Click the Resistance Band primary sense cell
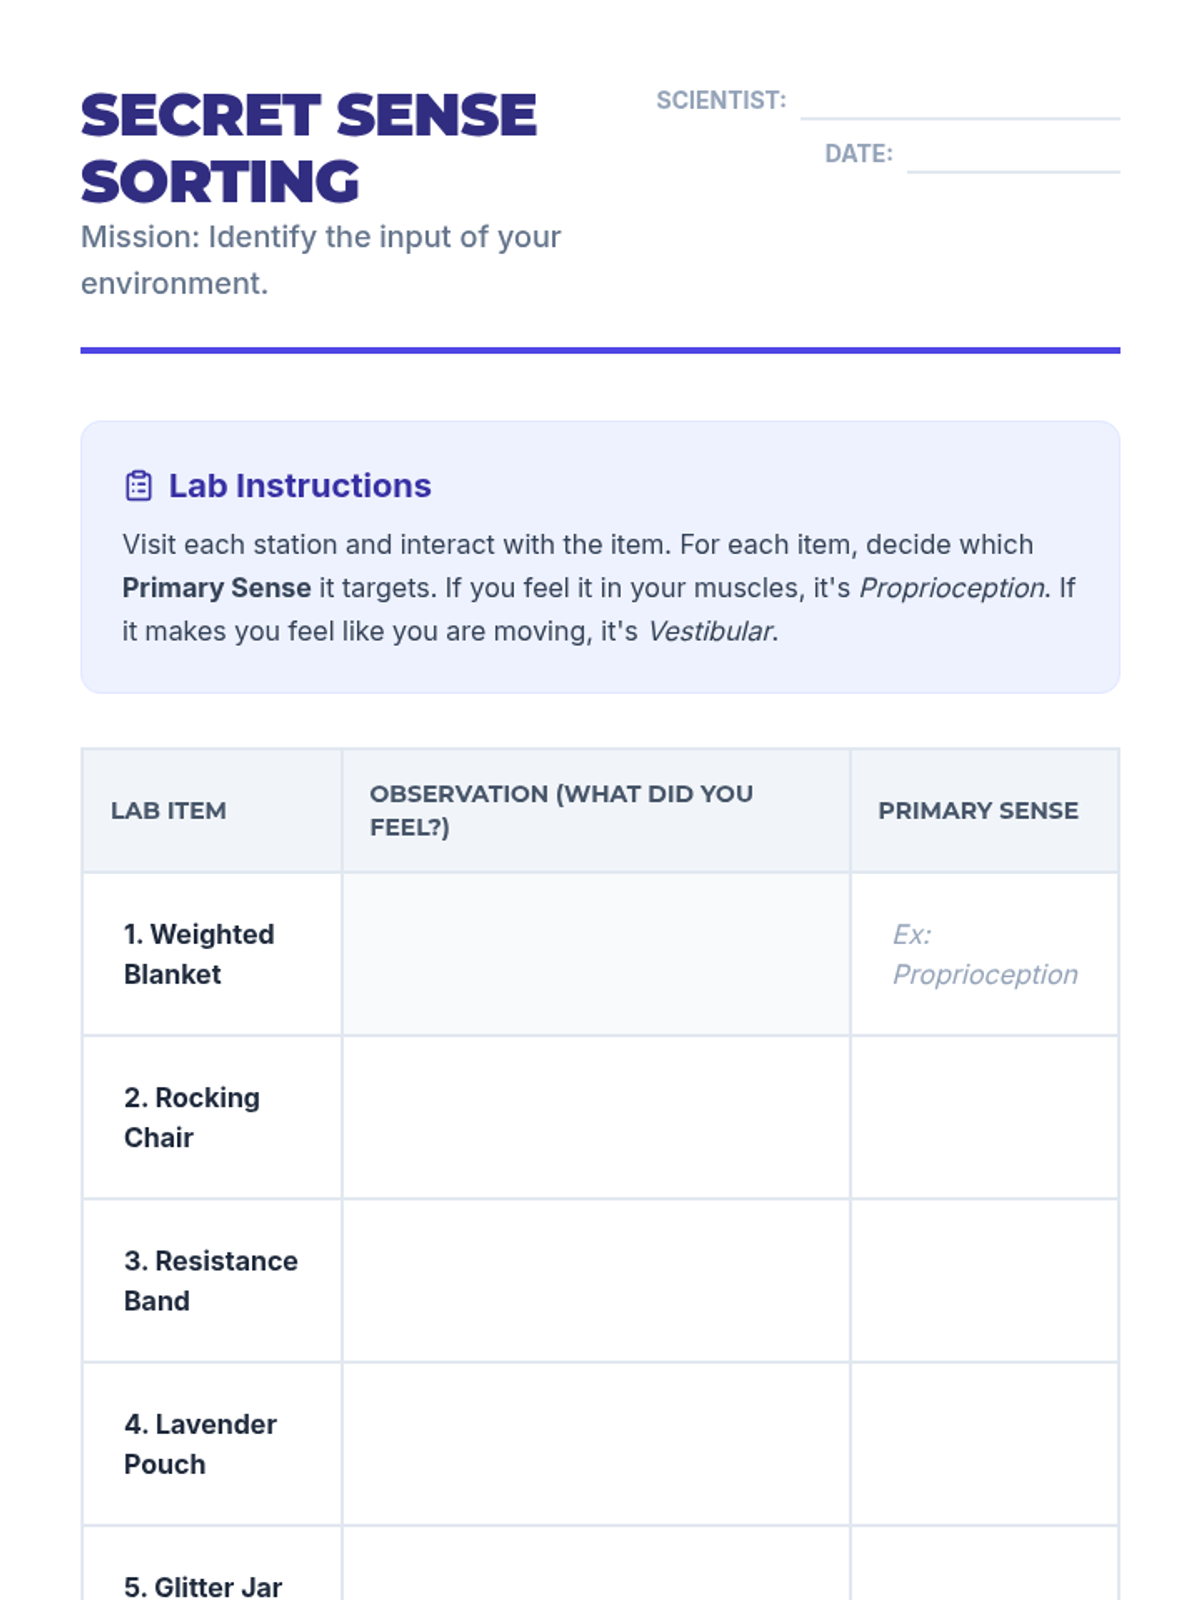This screenshot has width=1200, height=1600. pos(984,1281)
